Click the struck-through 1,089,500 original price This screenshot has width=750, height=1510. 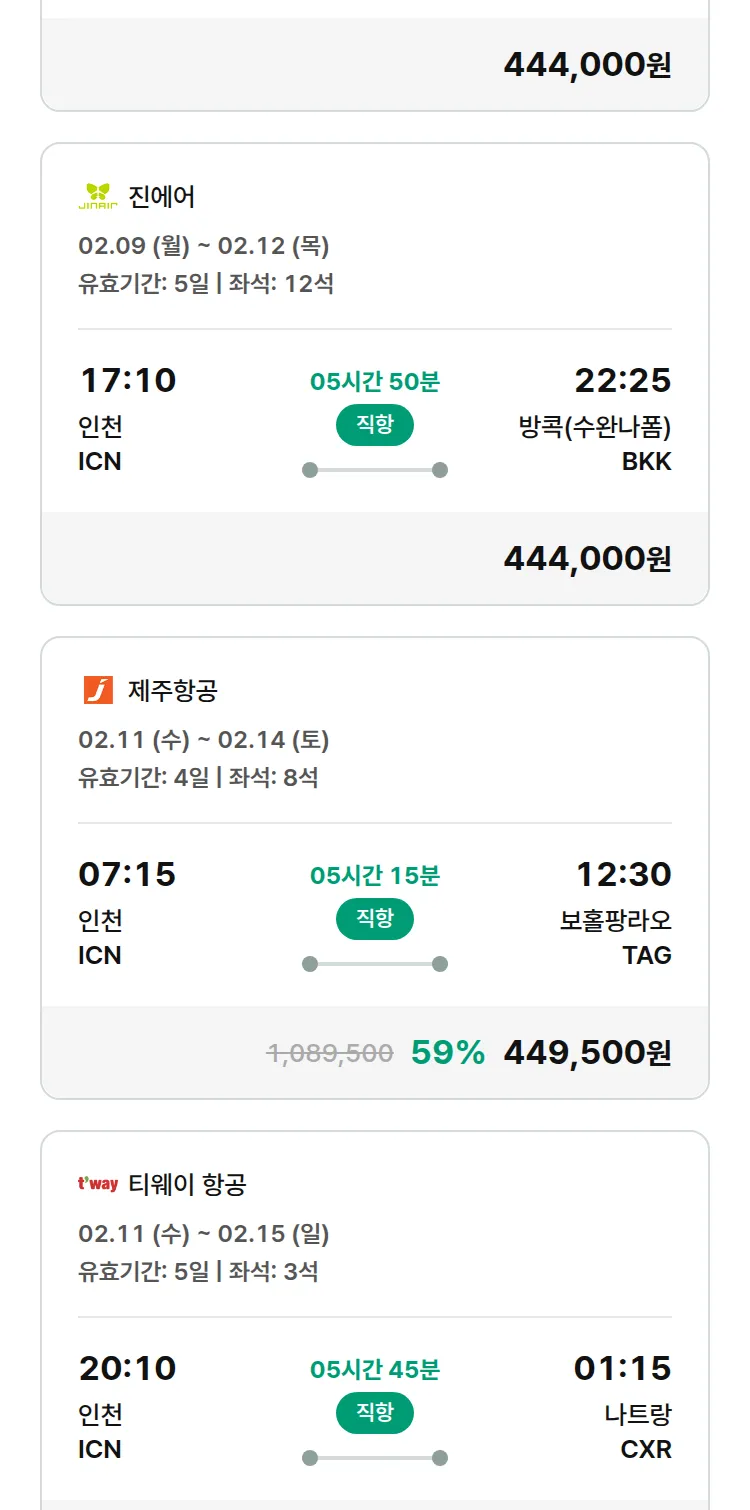pyautogui.click(x=330, y=1053)
